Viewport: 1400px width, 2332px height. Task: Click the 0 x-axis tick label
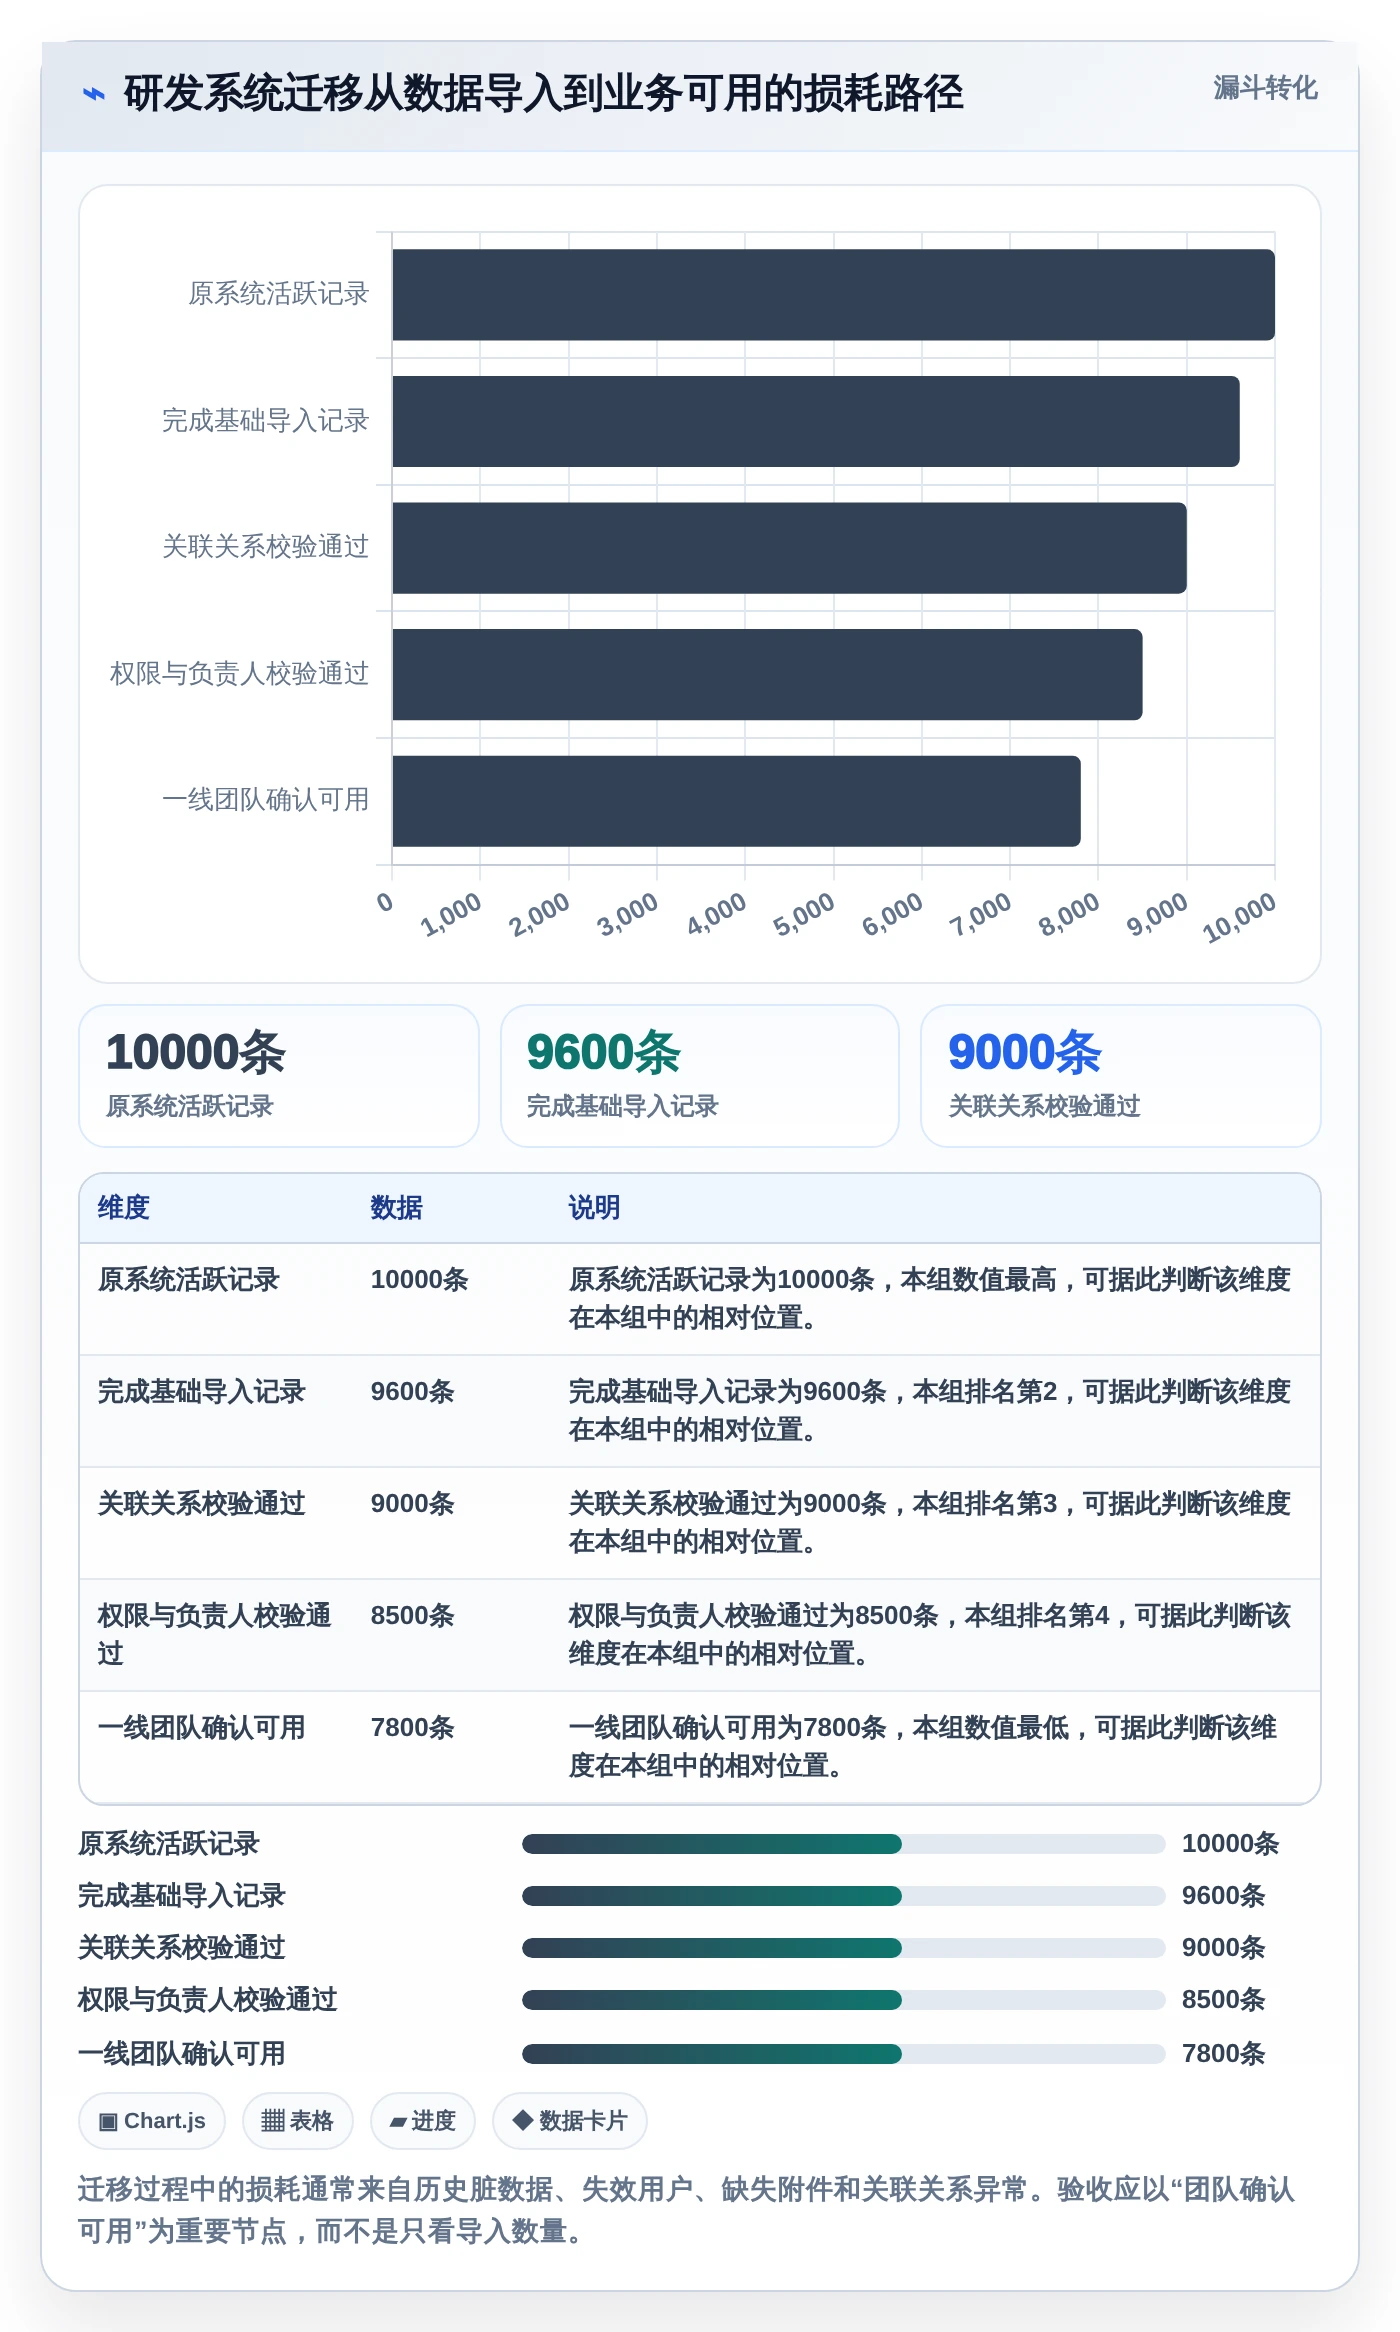point(385,902)
